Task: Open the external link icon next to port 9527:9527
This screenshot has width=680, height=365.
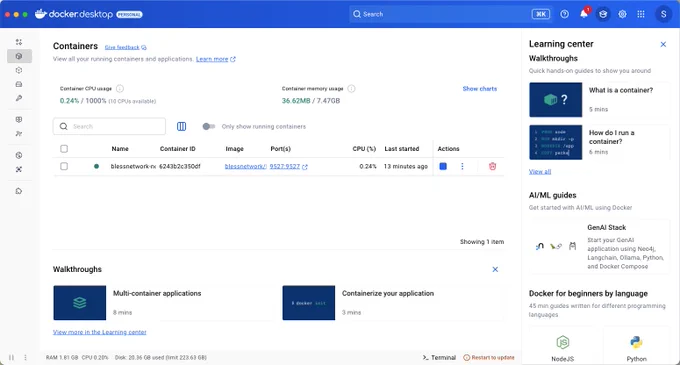Action: 305,166
